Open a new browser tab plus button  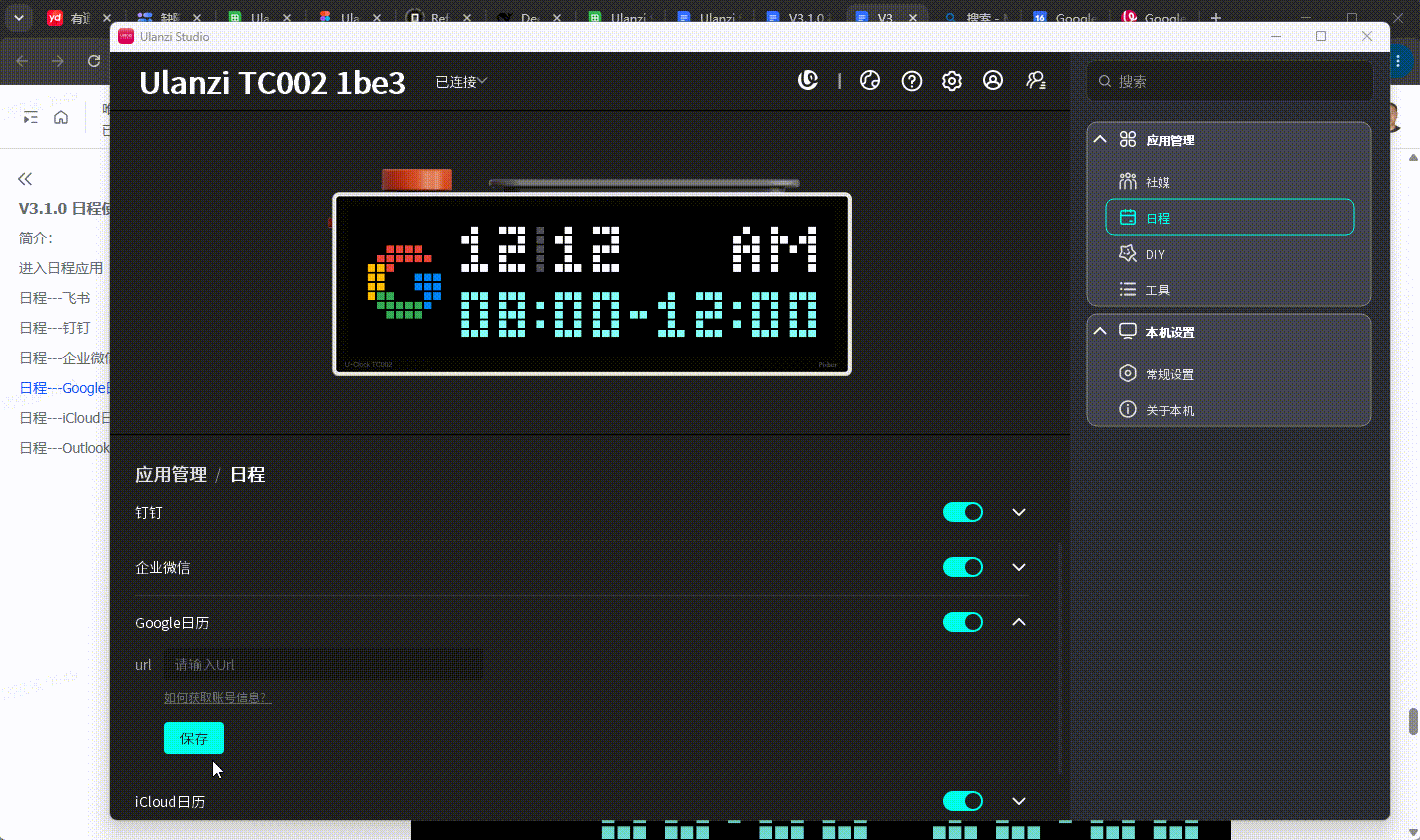(x=1216, y=18)
